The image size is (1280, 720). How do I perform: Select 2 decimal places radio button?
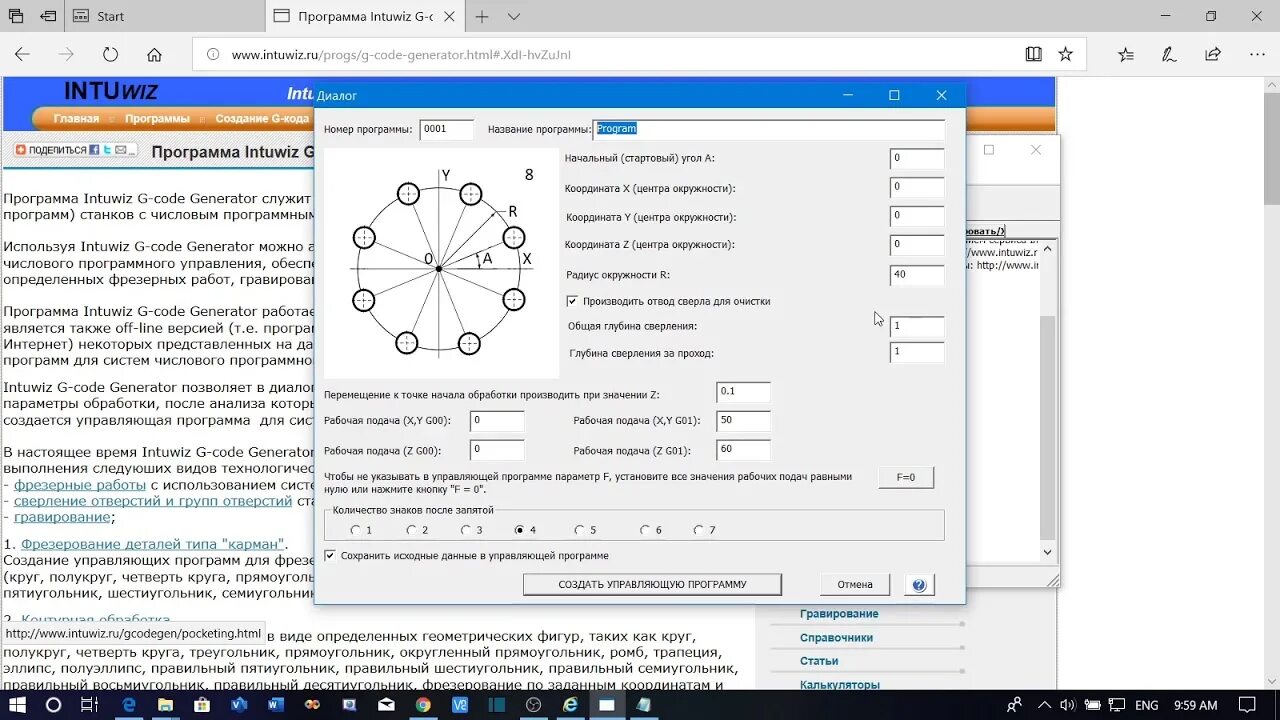pos(412,530)
